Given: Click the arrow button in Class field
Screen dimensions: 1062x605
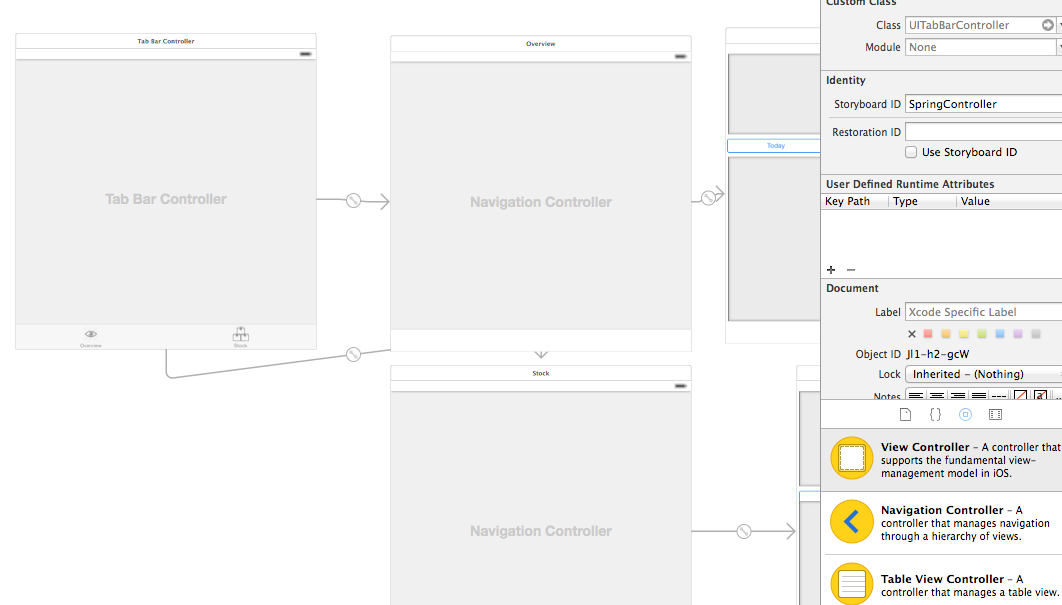Looking at the screenshot, I should [x=1048, y=25].
